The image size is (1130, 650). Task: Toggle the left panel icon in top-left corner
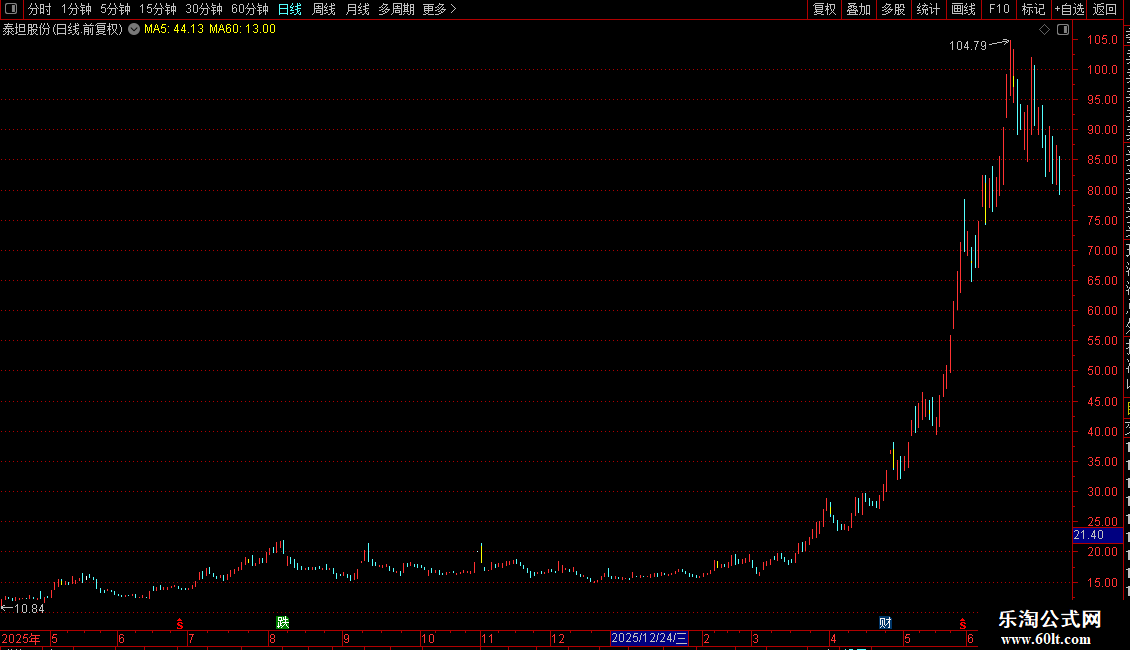pyautogui.click(x=11, y=9)
